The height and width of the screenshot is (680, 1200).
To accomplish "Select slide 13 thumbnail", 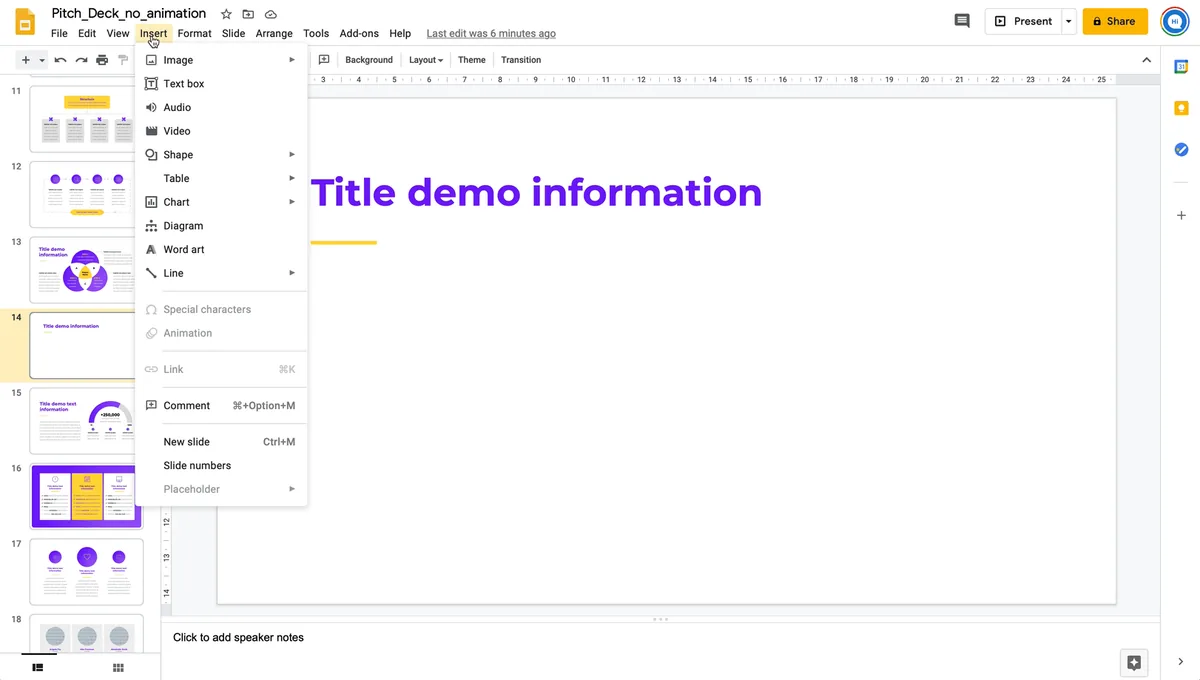I will [x=86, y=270].
